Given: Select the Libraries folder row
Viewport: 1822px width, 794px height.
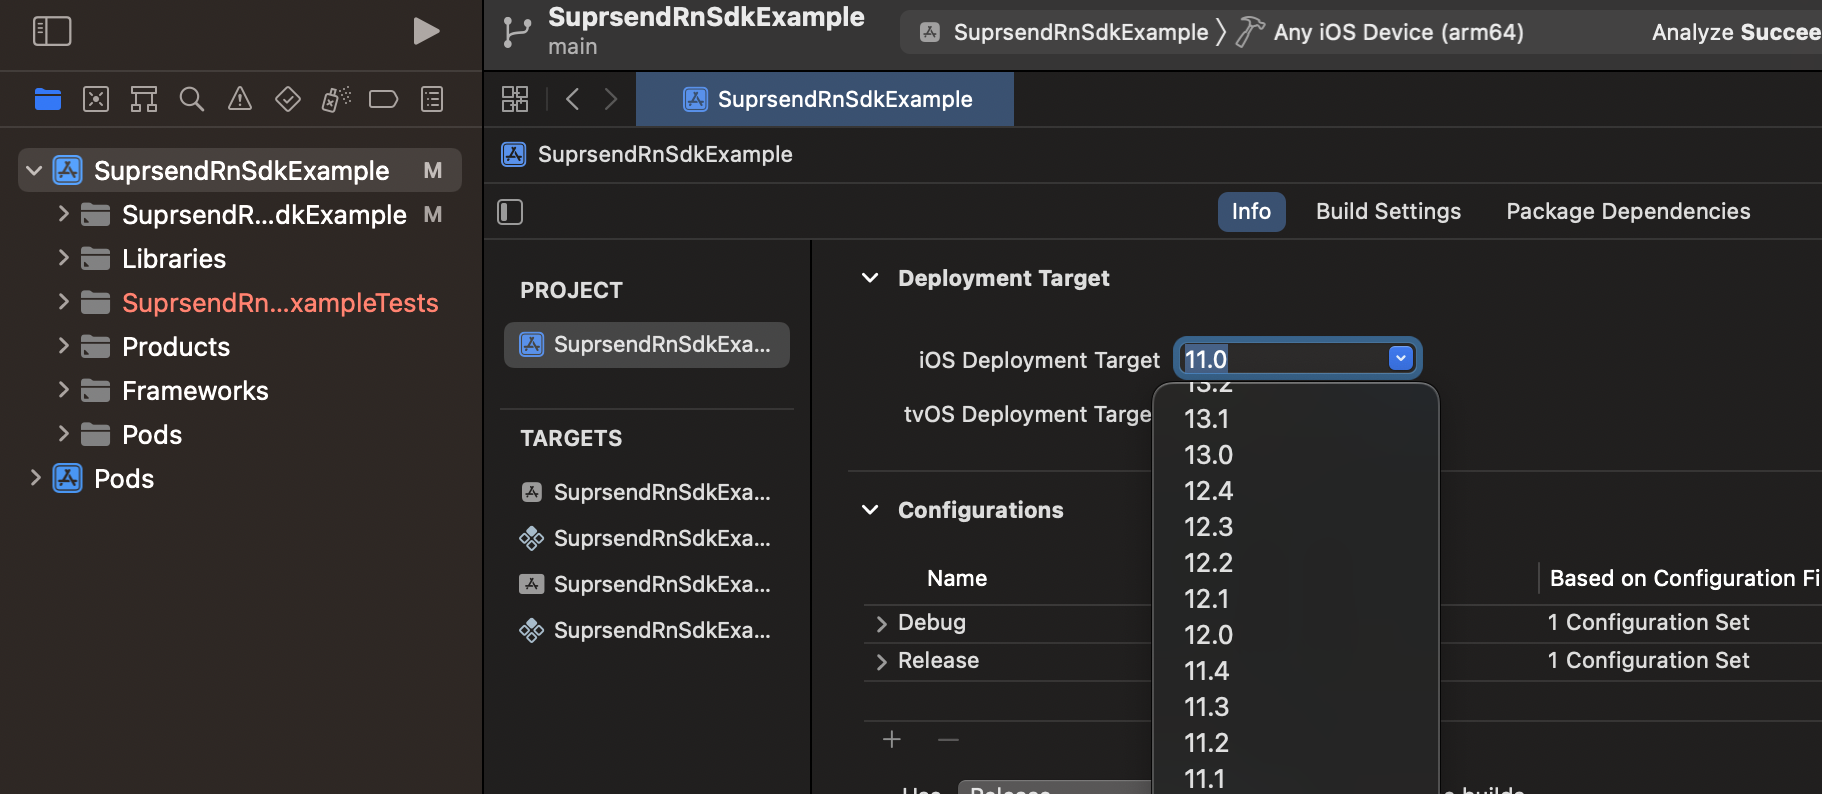Looking at the screenshot, I should pyautogui.click(x=240, y=258).
